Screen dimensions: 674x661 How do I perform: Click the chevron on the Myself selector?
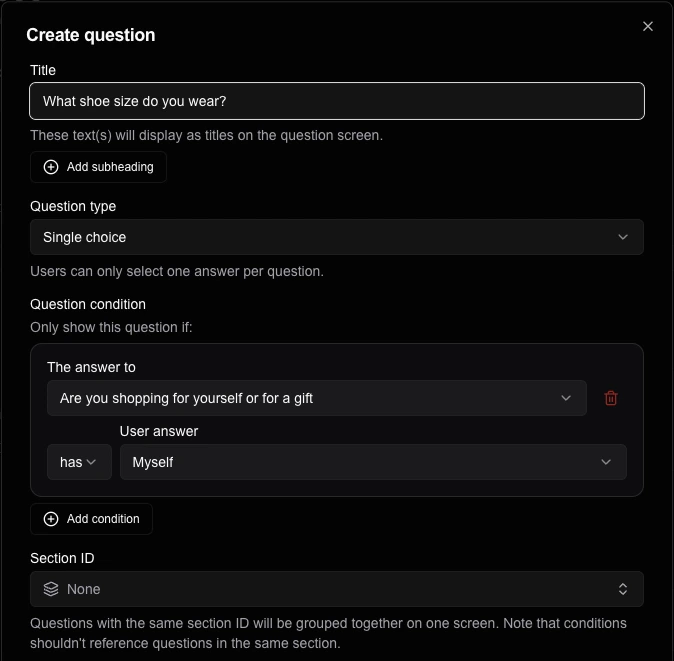pyautogui.click(x=606, y=462)
